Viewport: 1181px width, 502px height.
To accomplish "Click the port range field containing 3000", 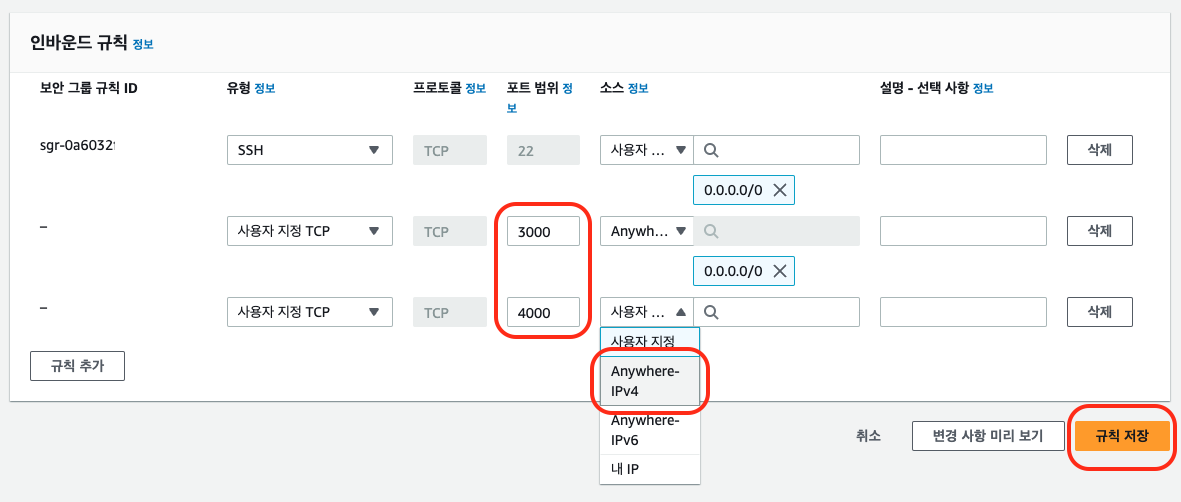I will pos(543,231).
